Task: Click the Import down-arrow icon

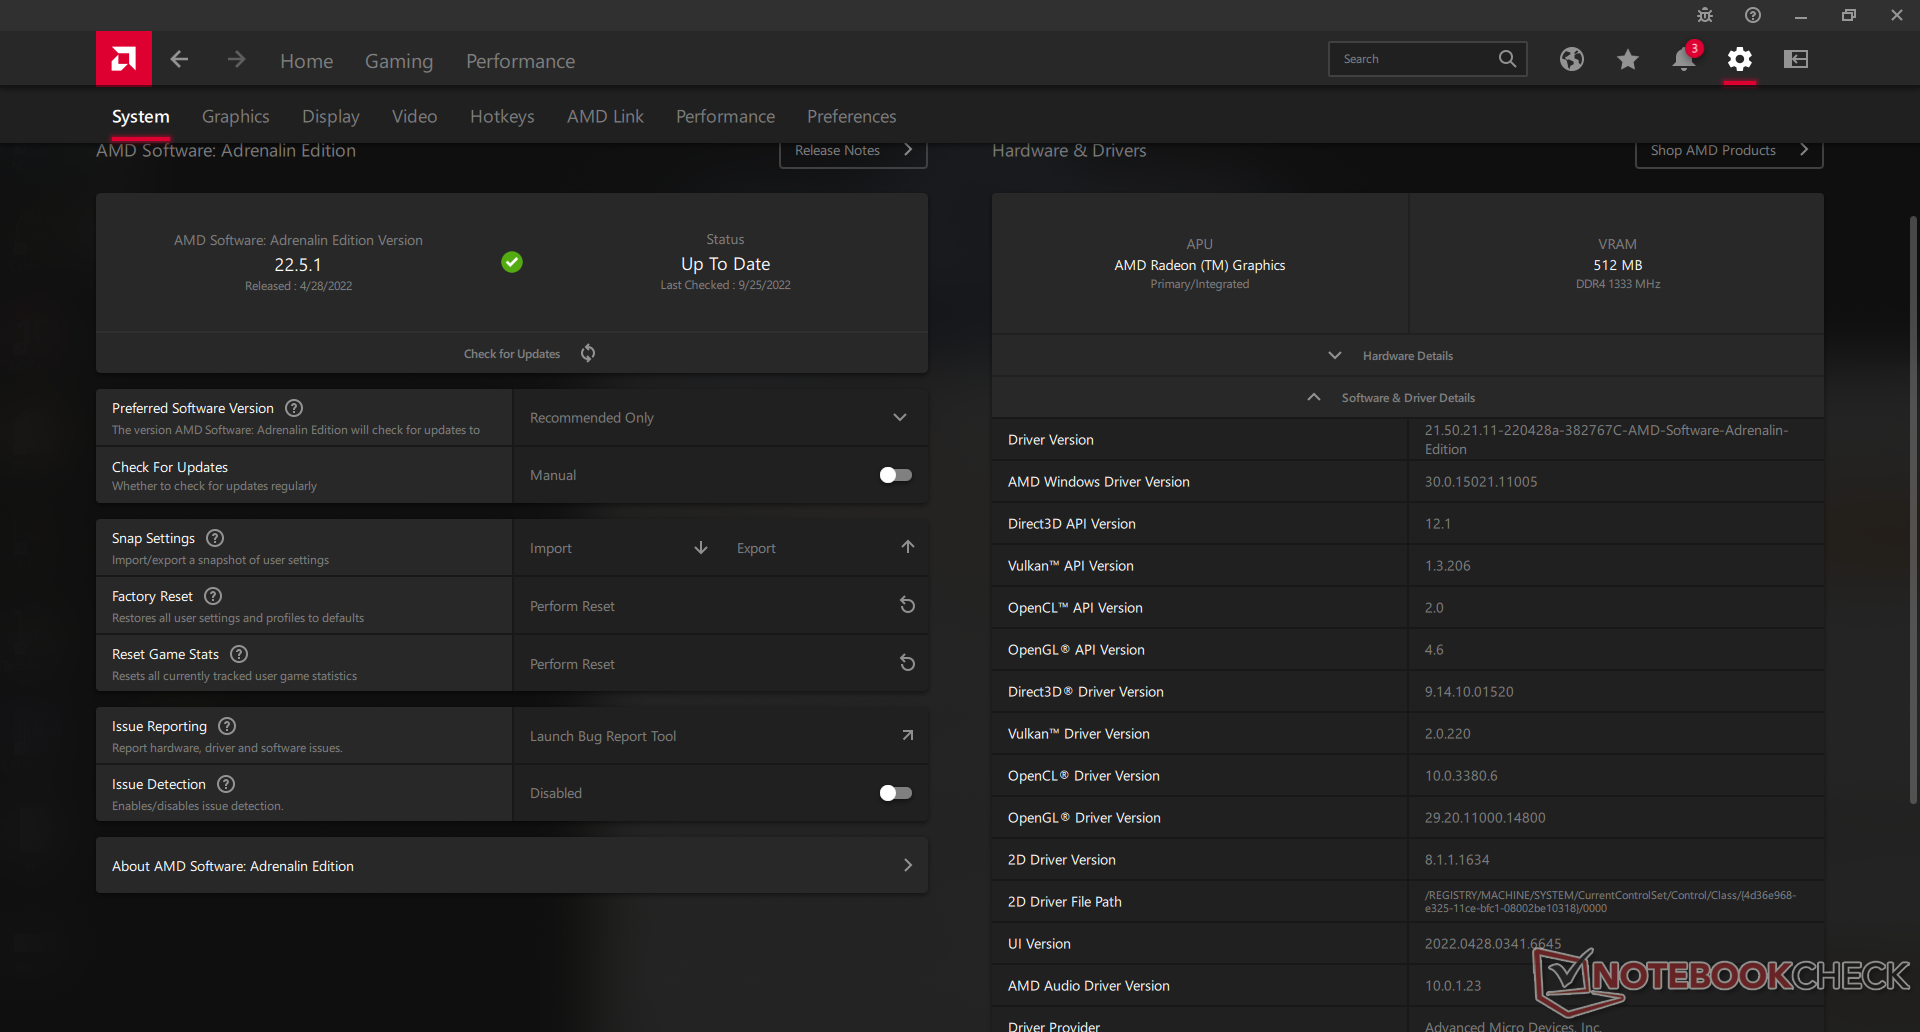Action: [701, 548]
